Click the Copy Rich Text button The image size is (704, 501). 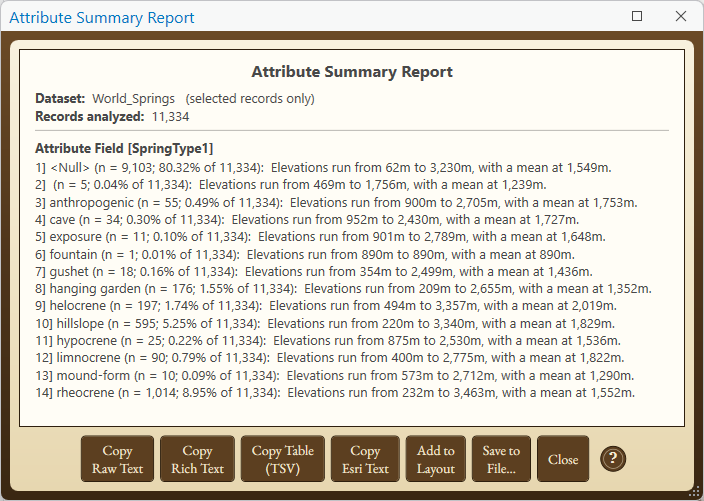197,459
